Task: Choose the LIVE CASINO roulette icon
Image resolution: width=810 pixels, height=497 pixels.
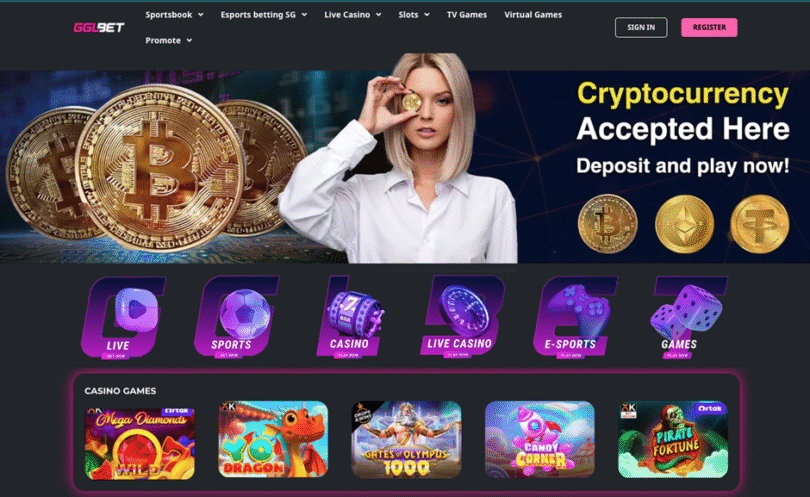Action: (461, 317)
